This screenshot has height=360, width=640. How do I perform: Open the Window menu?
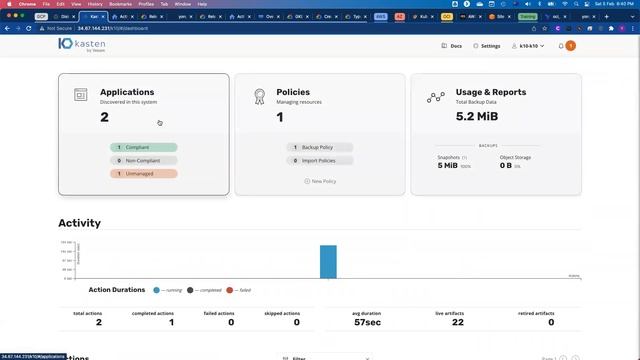click(182, 4)
